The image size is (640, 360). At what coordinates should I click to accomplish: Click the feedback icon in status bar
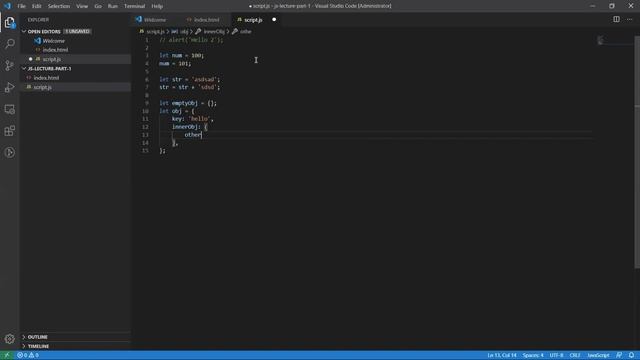pos(619,355)
